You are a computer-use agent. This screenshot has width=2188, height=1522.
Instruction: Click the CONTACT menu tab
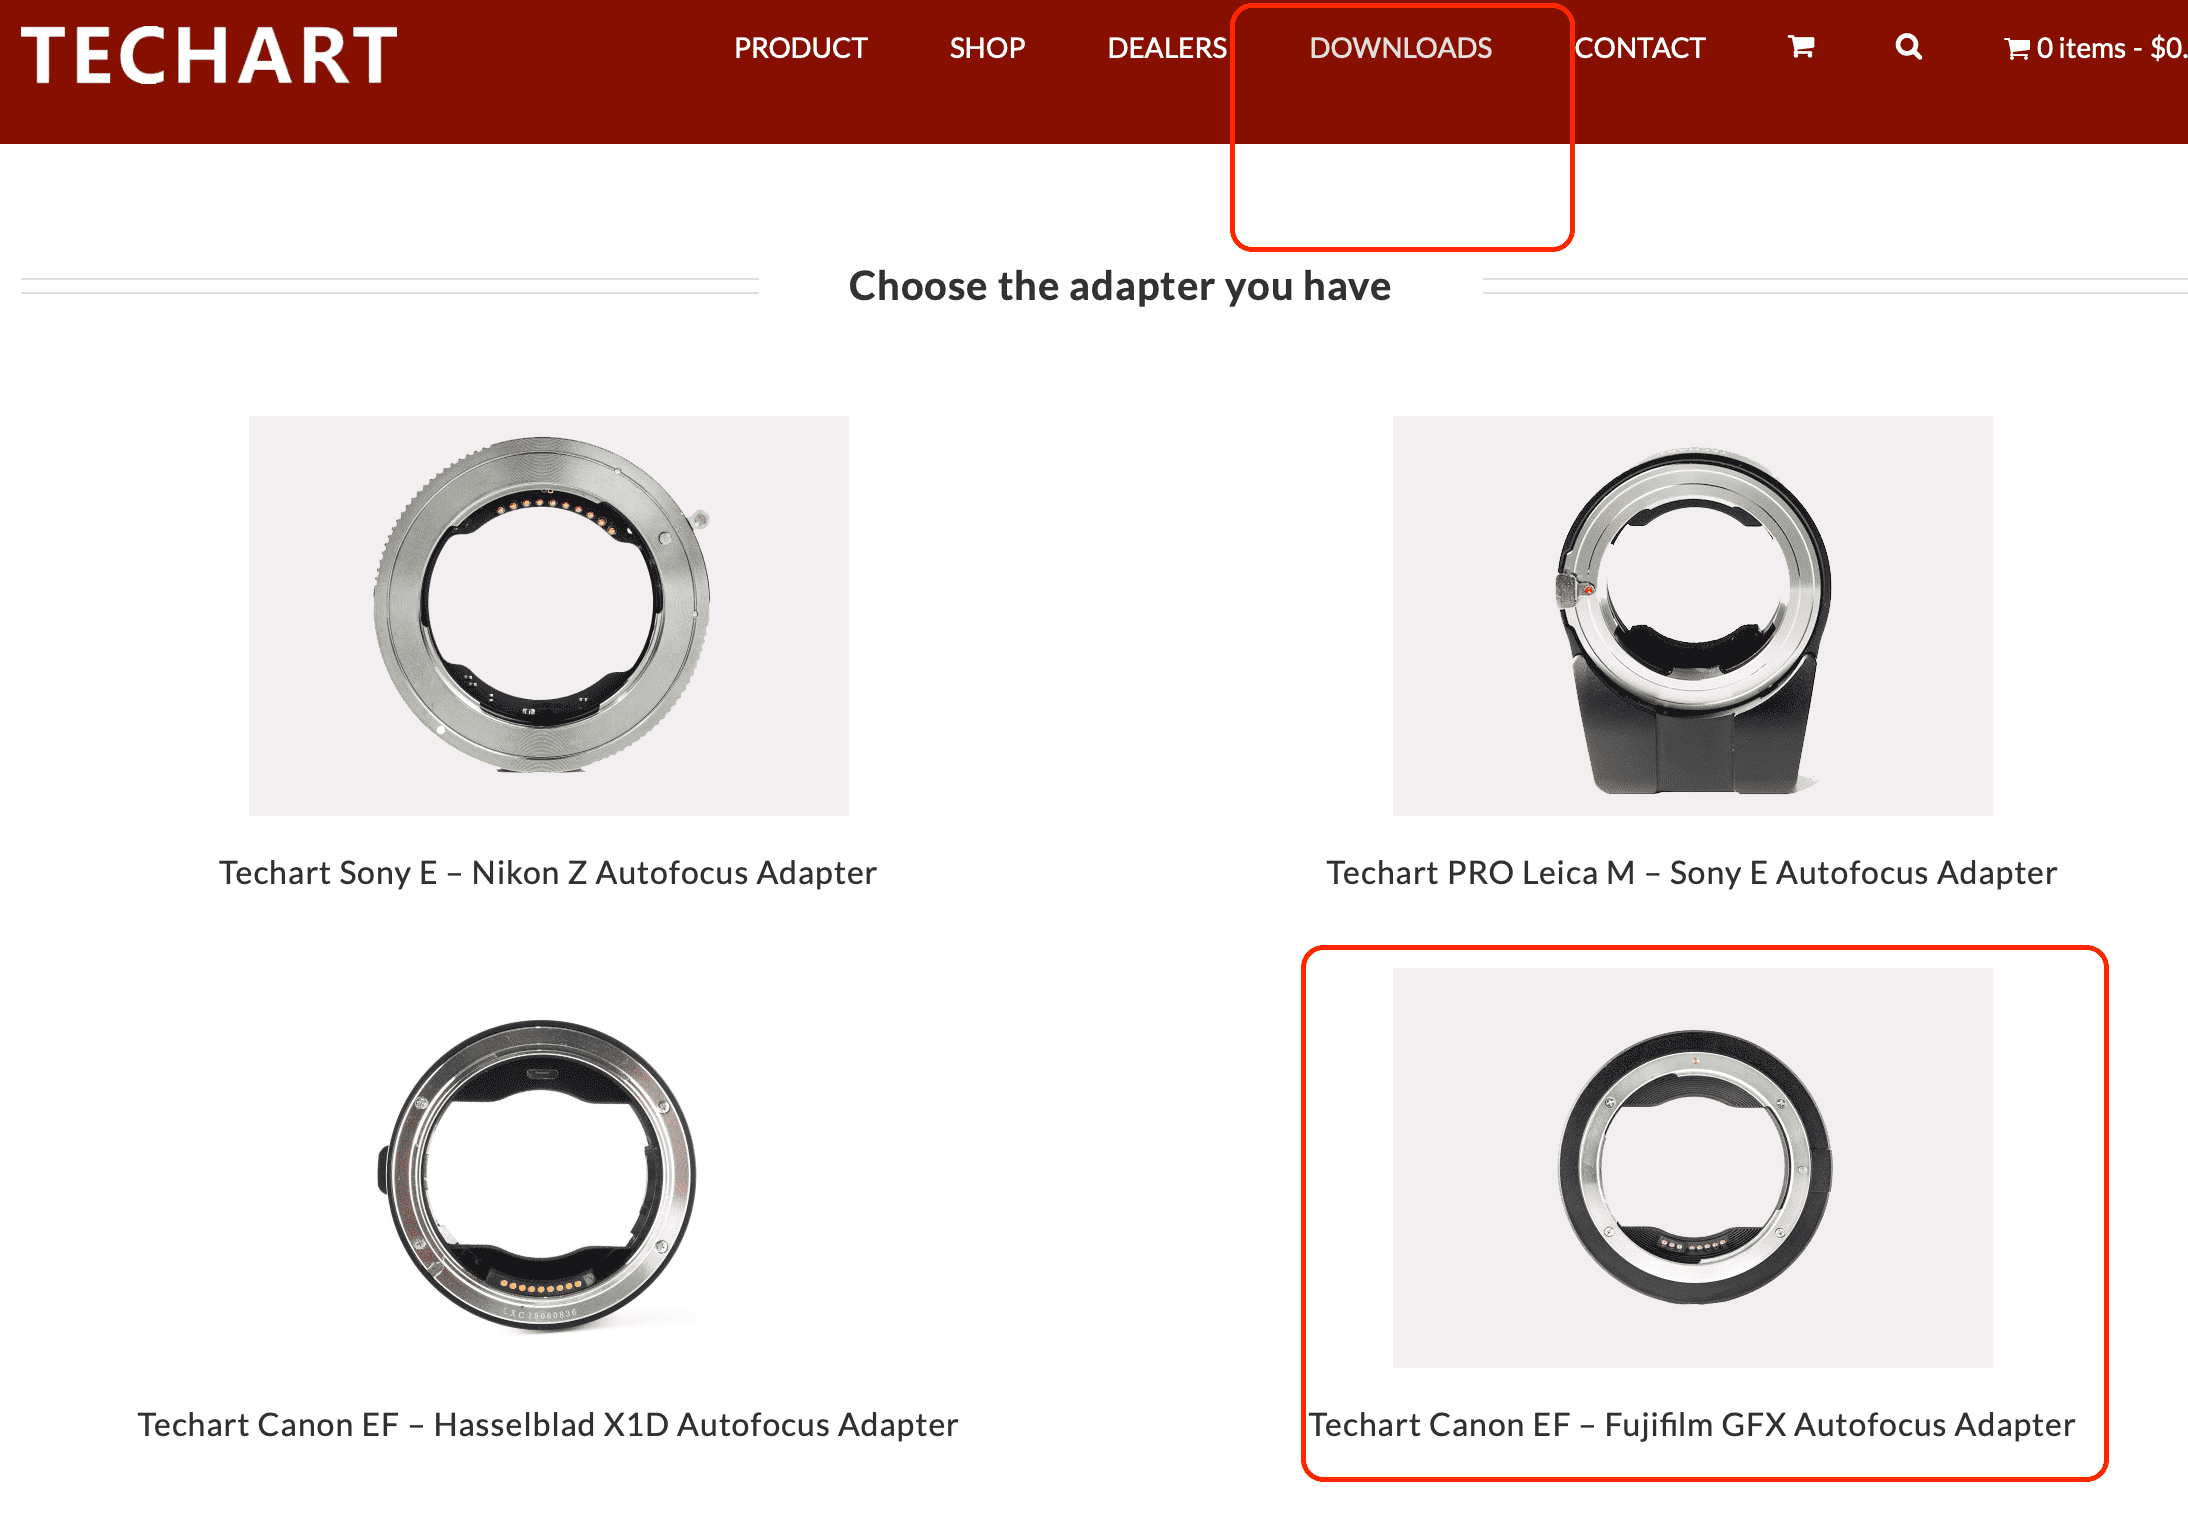click(x=1641, y=48)
